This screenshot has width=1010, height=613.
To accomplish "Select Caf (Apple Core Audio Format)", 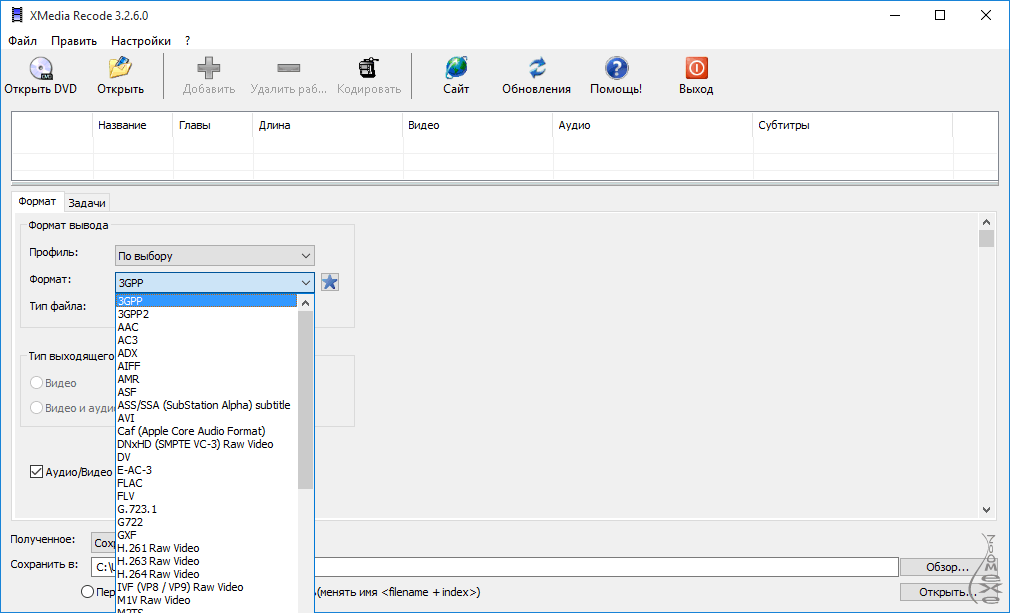I will [x=206, y=431].
